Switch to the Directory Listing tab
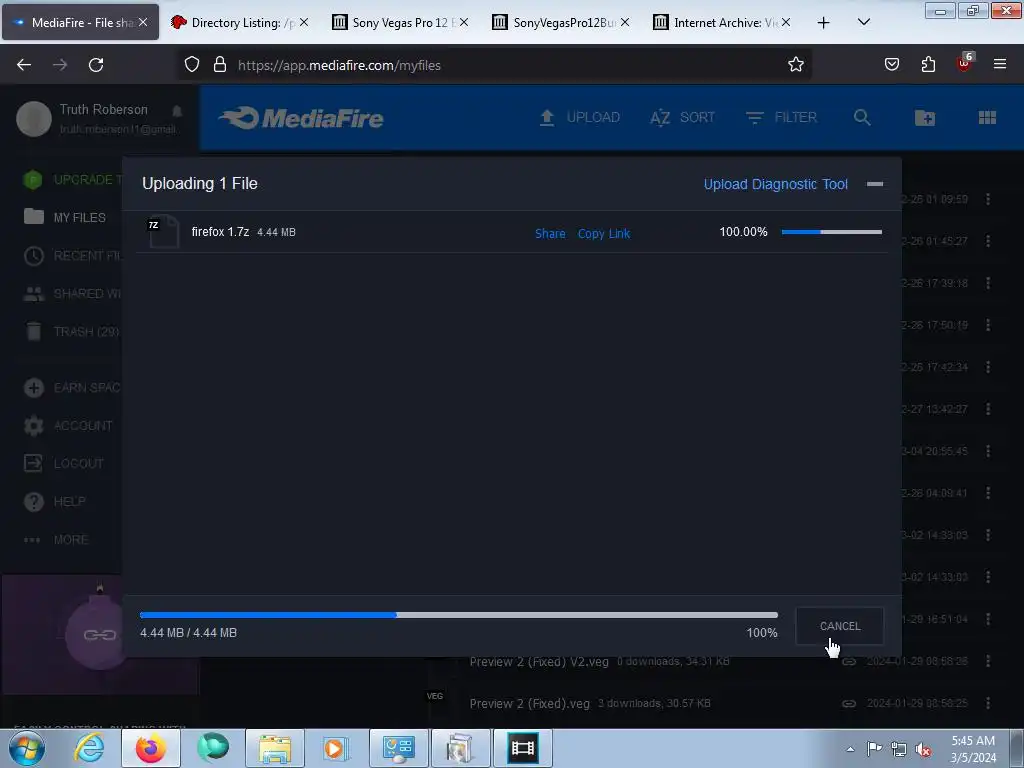This screenshot has width=1024, height=768. pyautogui.click(x=239, y=22)
